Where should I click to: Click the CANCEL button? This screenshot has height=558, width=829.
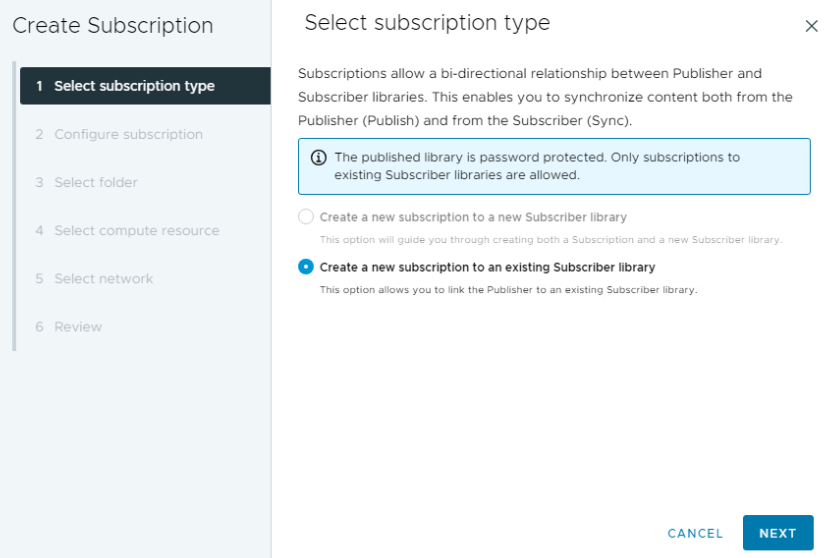tap(695, 533)
